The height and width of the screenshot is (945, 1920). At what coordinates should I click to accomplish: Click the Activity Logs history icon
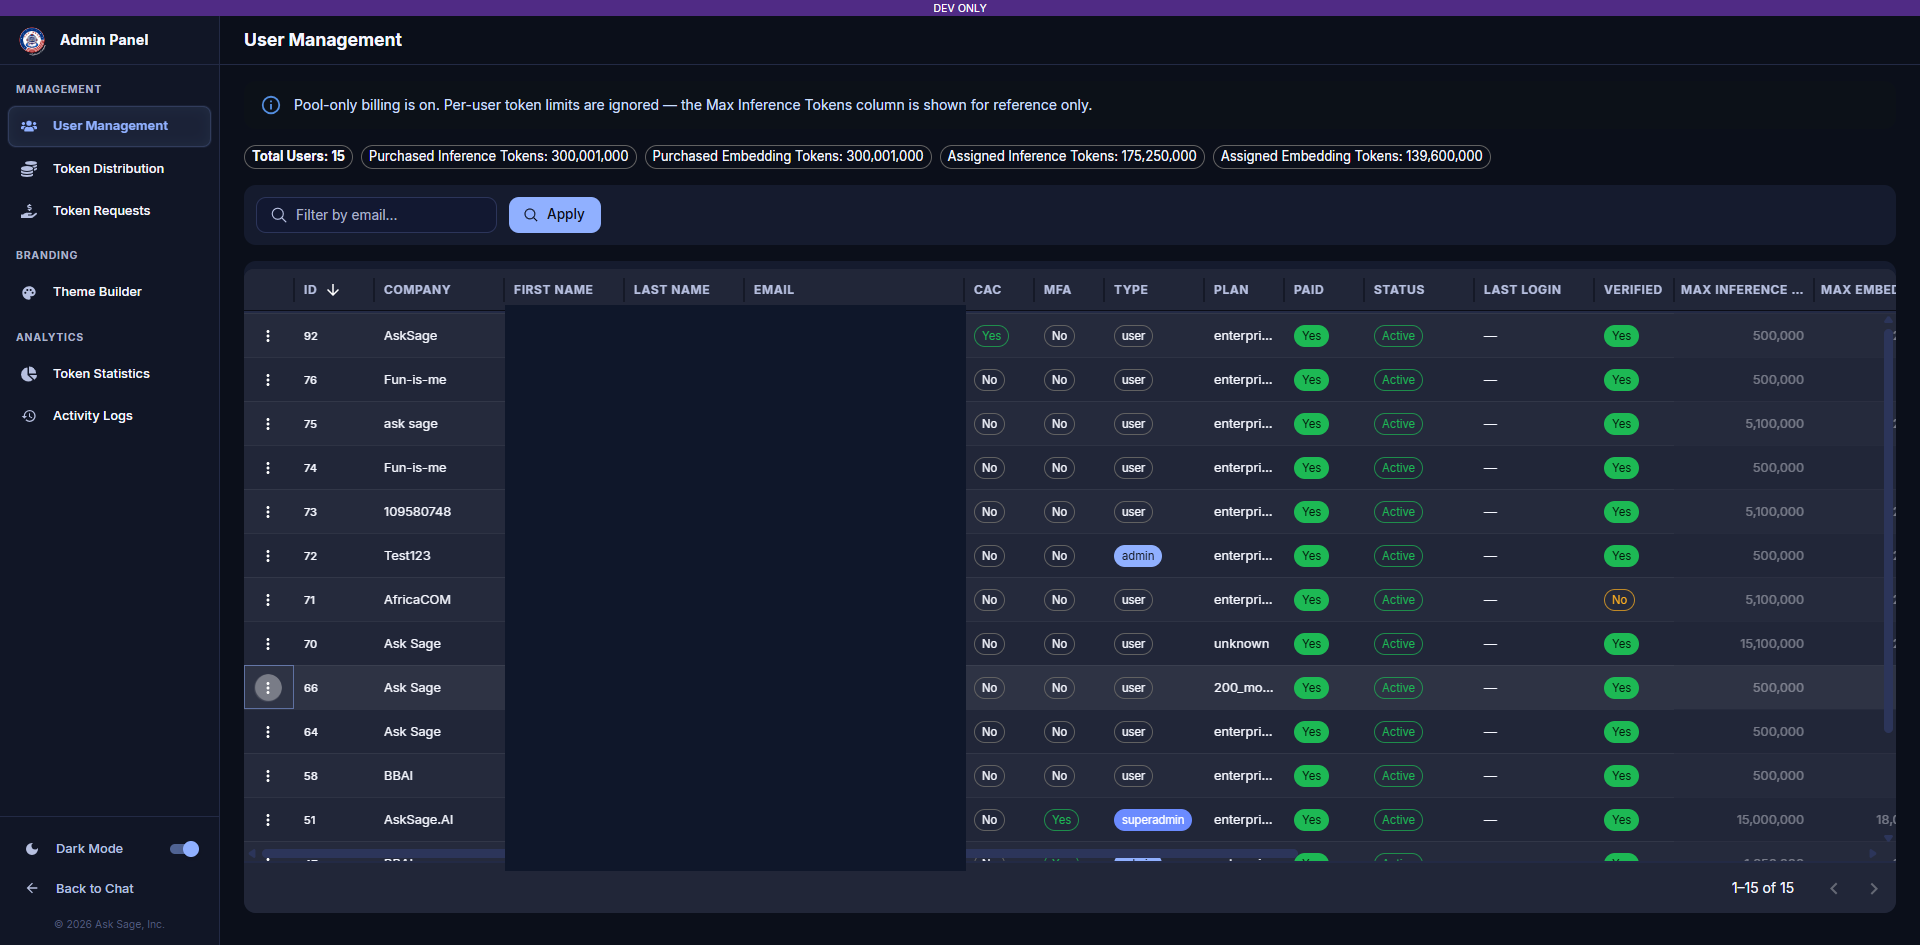[29, 416]
